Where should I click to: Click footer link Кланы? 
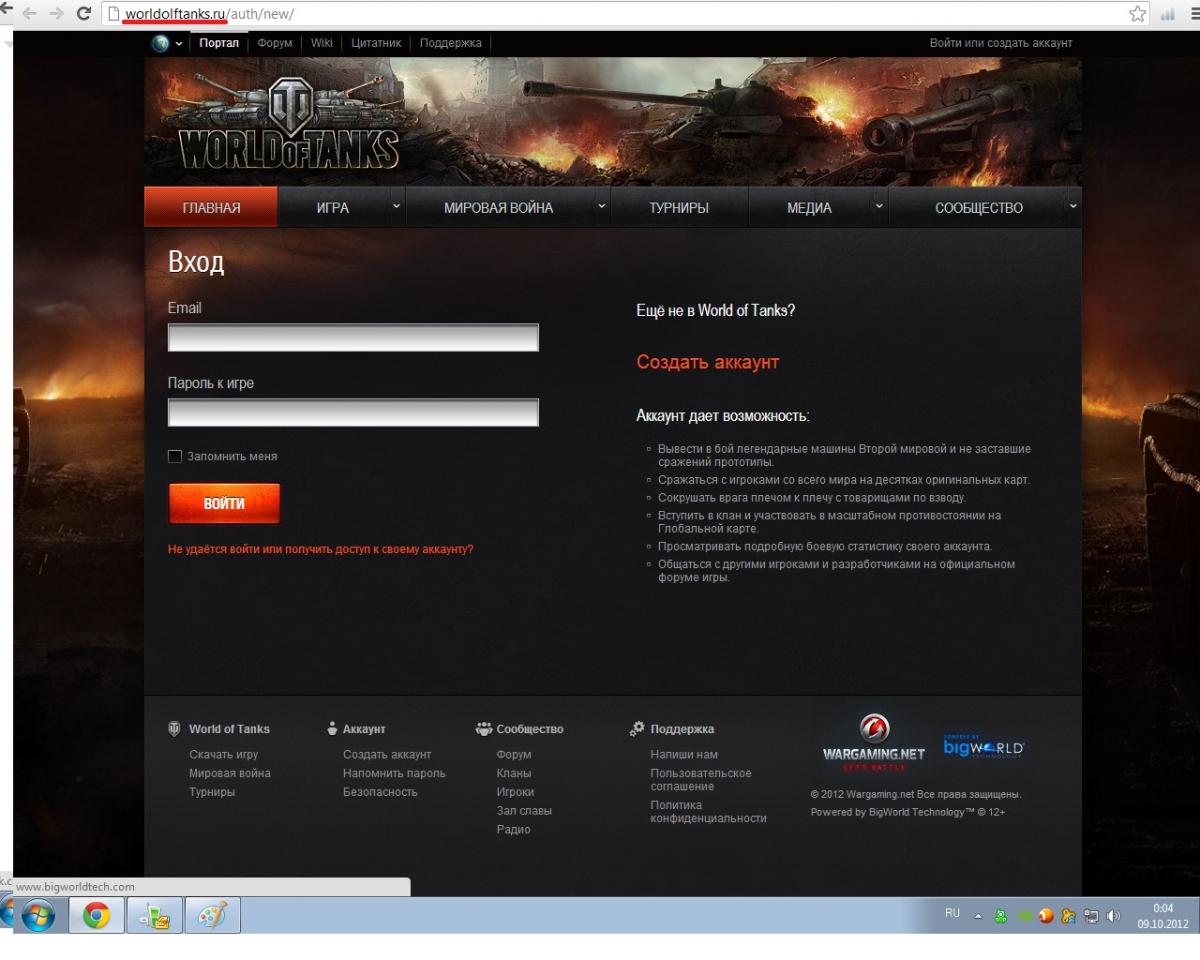pyautogui.click(x=514, y=773)
